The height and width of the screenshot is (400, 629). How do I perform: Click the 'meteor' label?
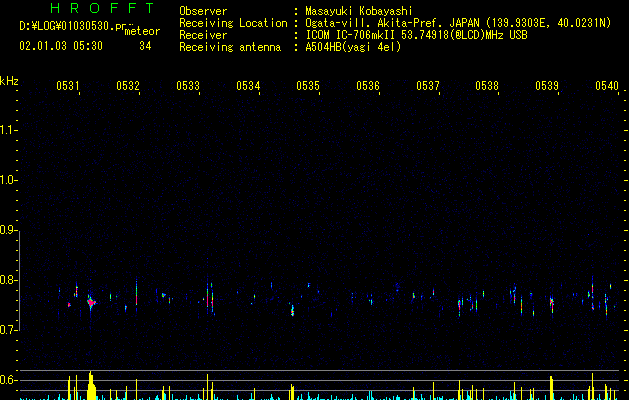pos(142,31)
